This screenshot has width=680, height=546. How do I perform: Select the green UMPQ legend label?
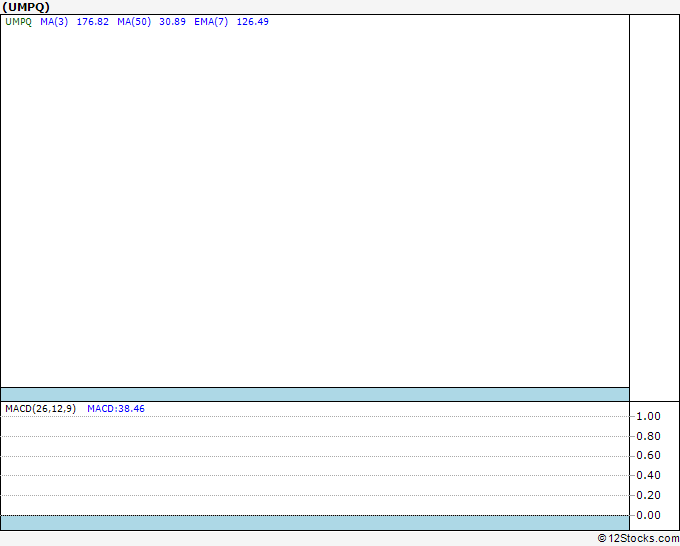point(18,22)
